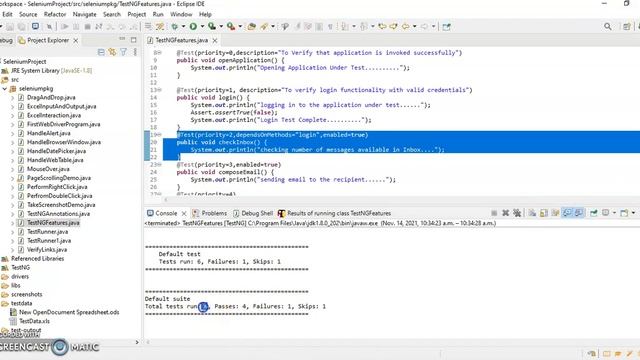Click the Debug bug icon in toolbar
The height and width of the screenshot is (360, 640).
175,27
